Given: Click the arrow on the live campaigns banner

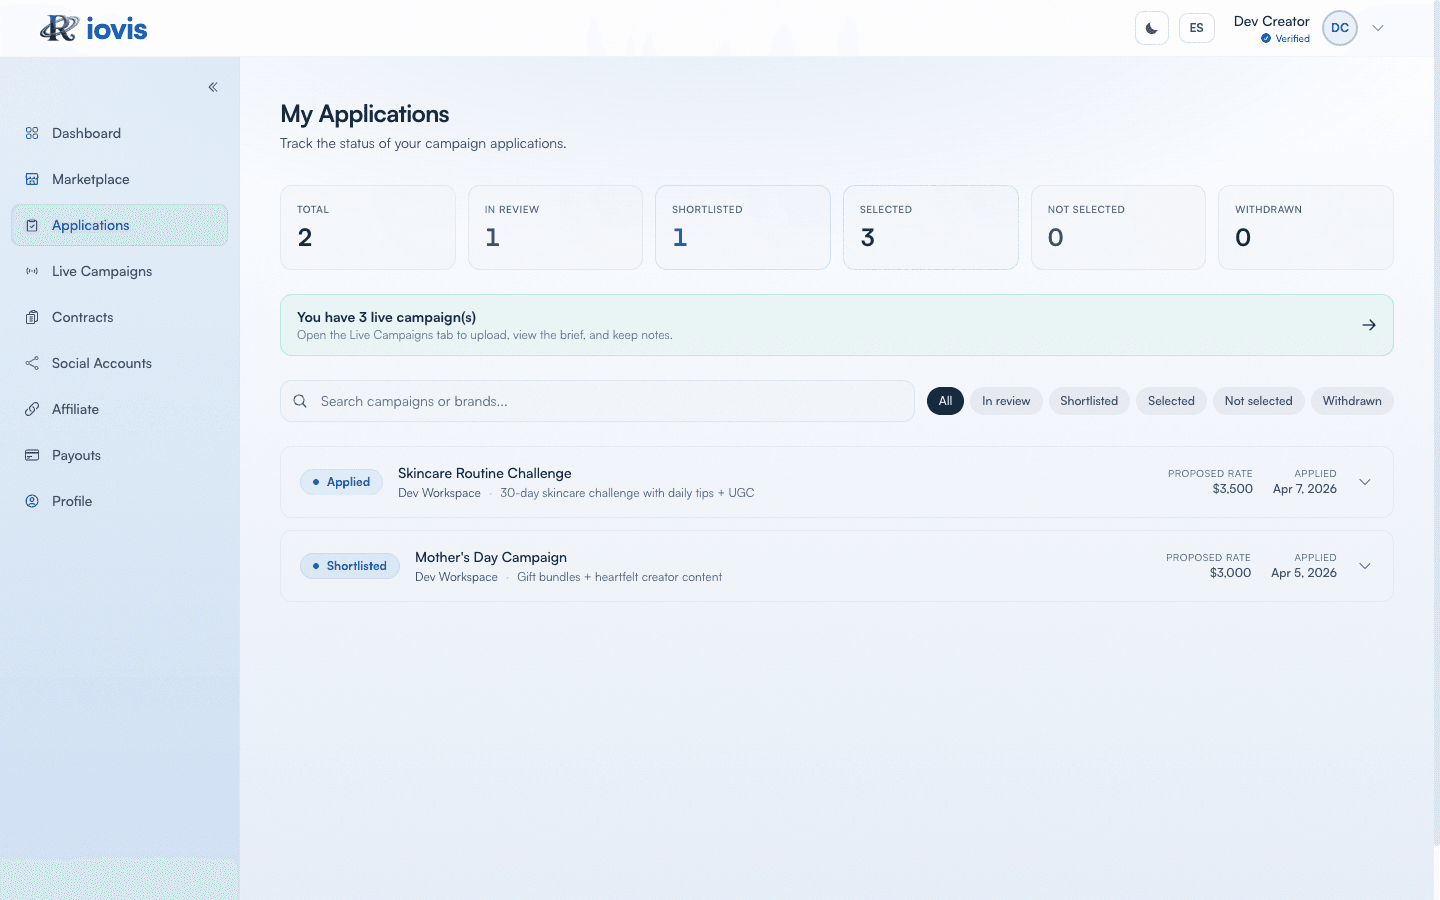Looking at the screenshot, I should click(1369, 325).
